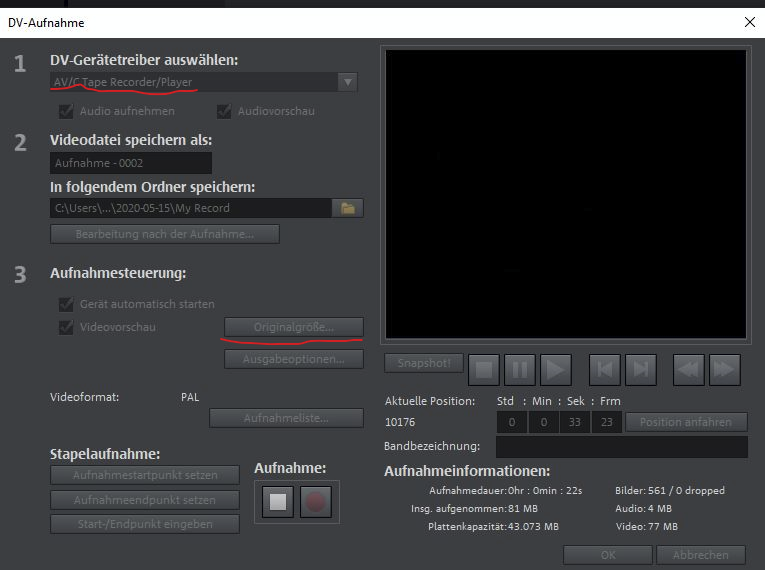Click the Position anfahren button
Viewport: 765px width, 570px height.
(x=686, y=422)
